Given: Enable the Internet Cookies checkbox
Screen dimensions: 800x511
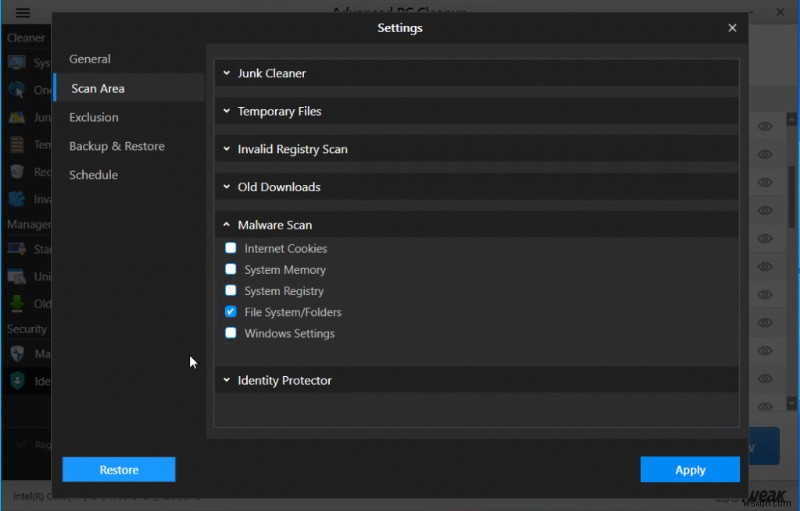Looking at the screenshot, I should point(231,248).
